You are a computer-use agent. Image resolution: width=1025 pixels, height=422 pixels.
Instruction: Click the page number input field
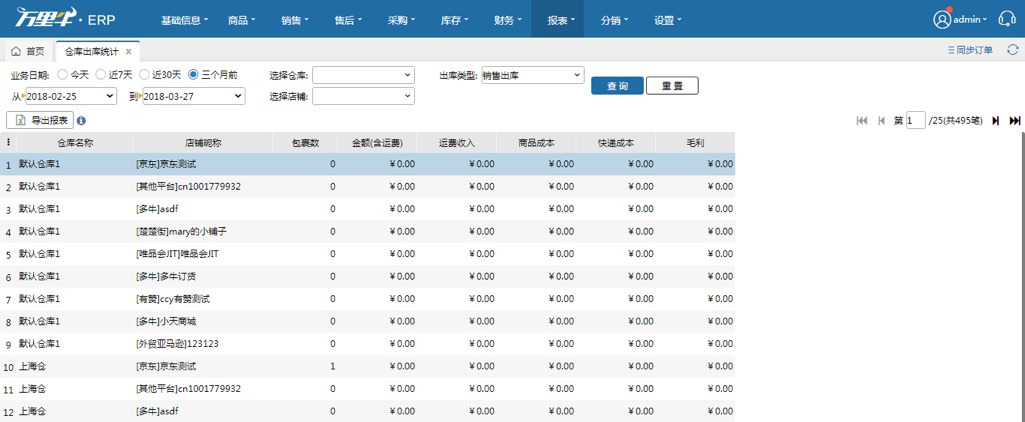tap(916, 120)
